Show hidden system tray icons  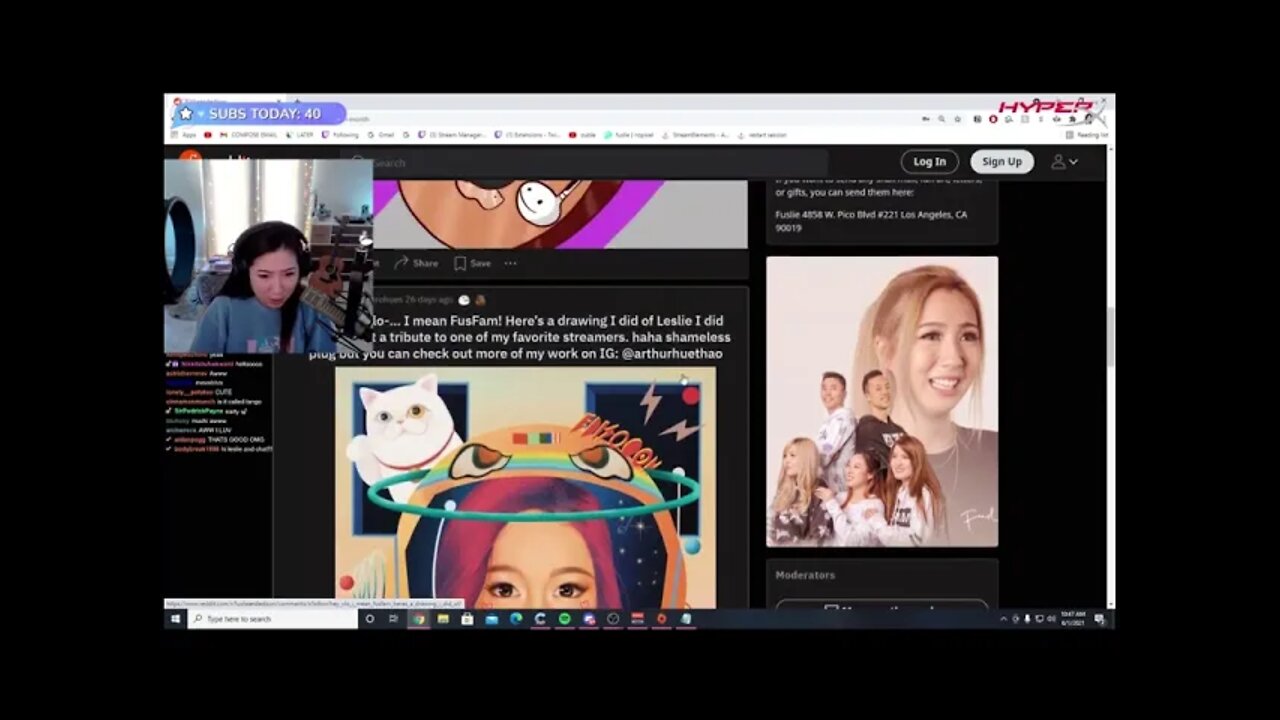tap(1003, 619)
